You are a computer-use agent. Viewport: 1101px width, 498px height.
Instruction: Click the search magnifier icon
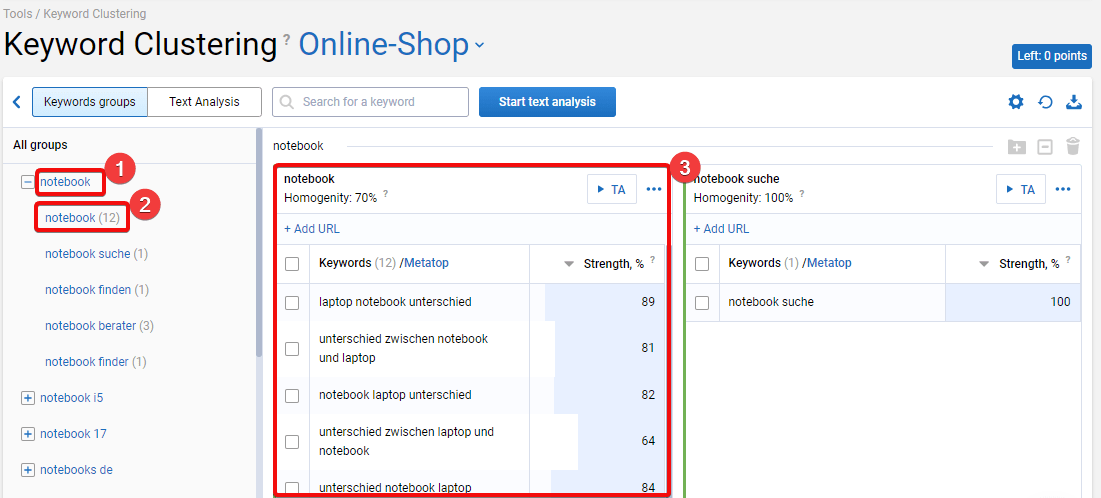[286, 102]
